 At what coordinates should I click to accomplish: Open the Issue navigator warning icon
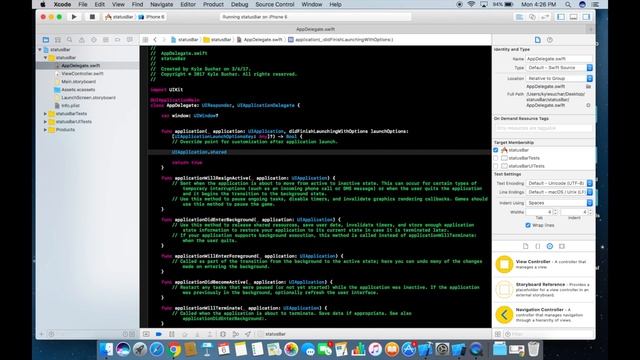click(x=82, y=40)
